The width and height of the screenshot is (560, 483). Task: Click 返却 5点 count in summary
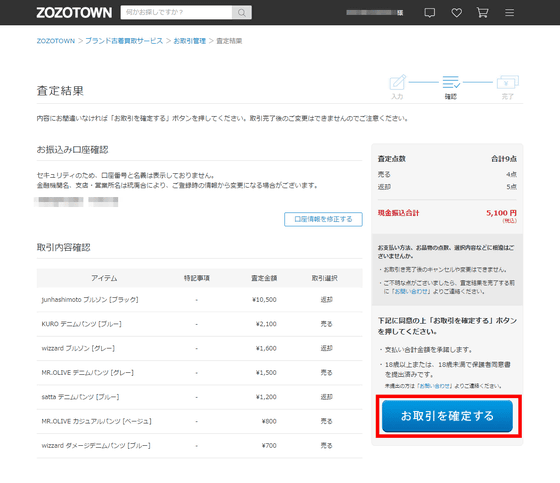point(511,187)
